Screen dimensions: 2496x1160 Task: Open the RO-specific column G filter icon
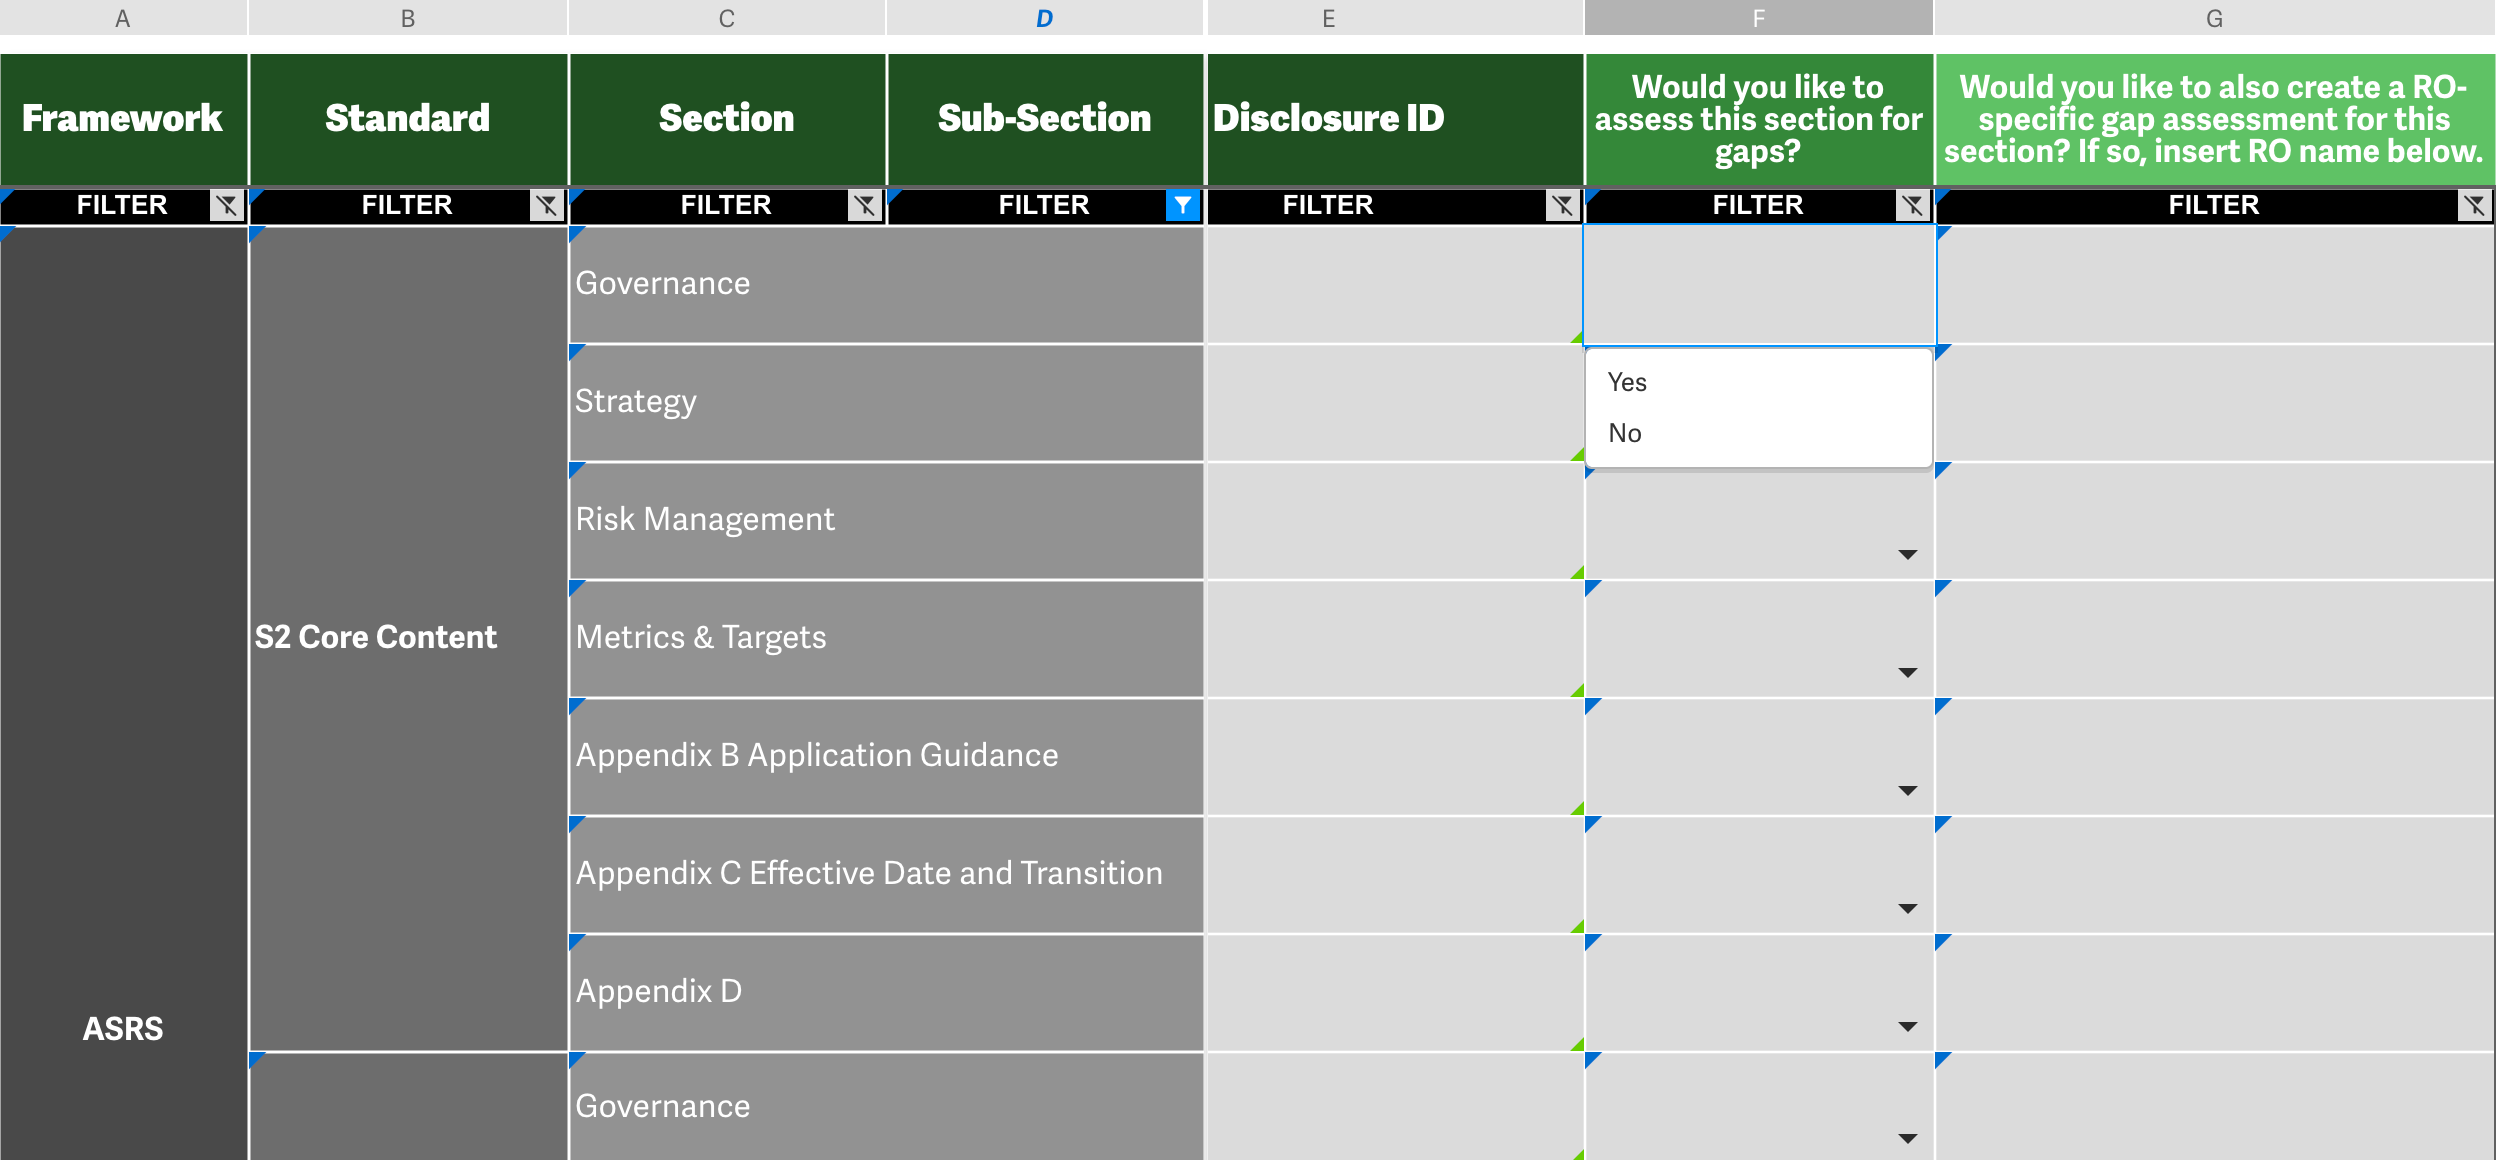point(2474,205)
